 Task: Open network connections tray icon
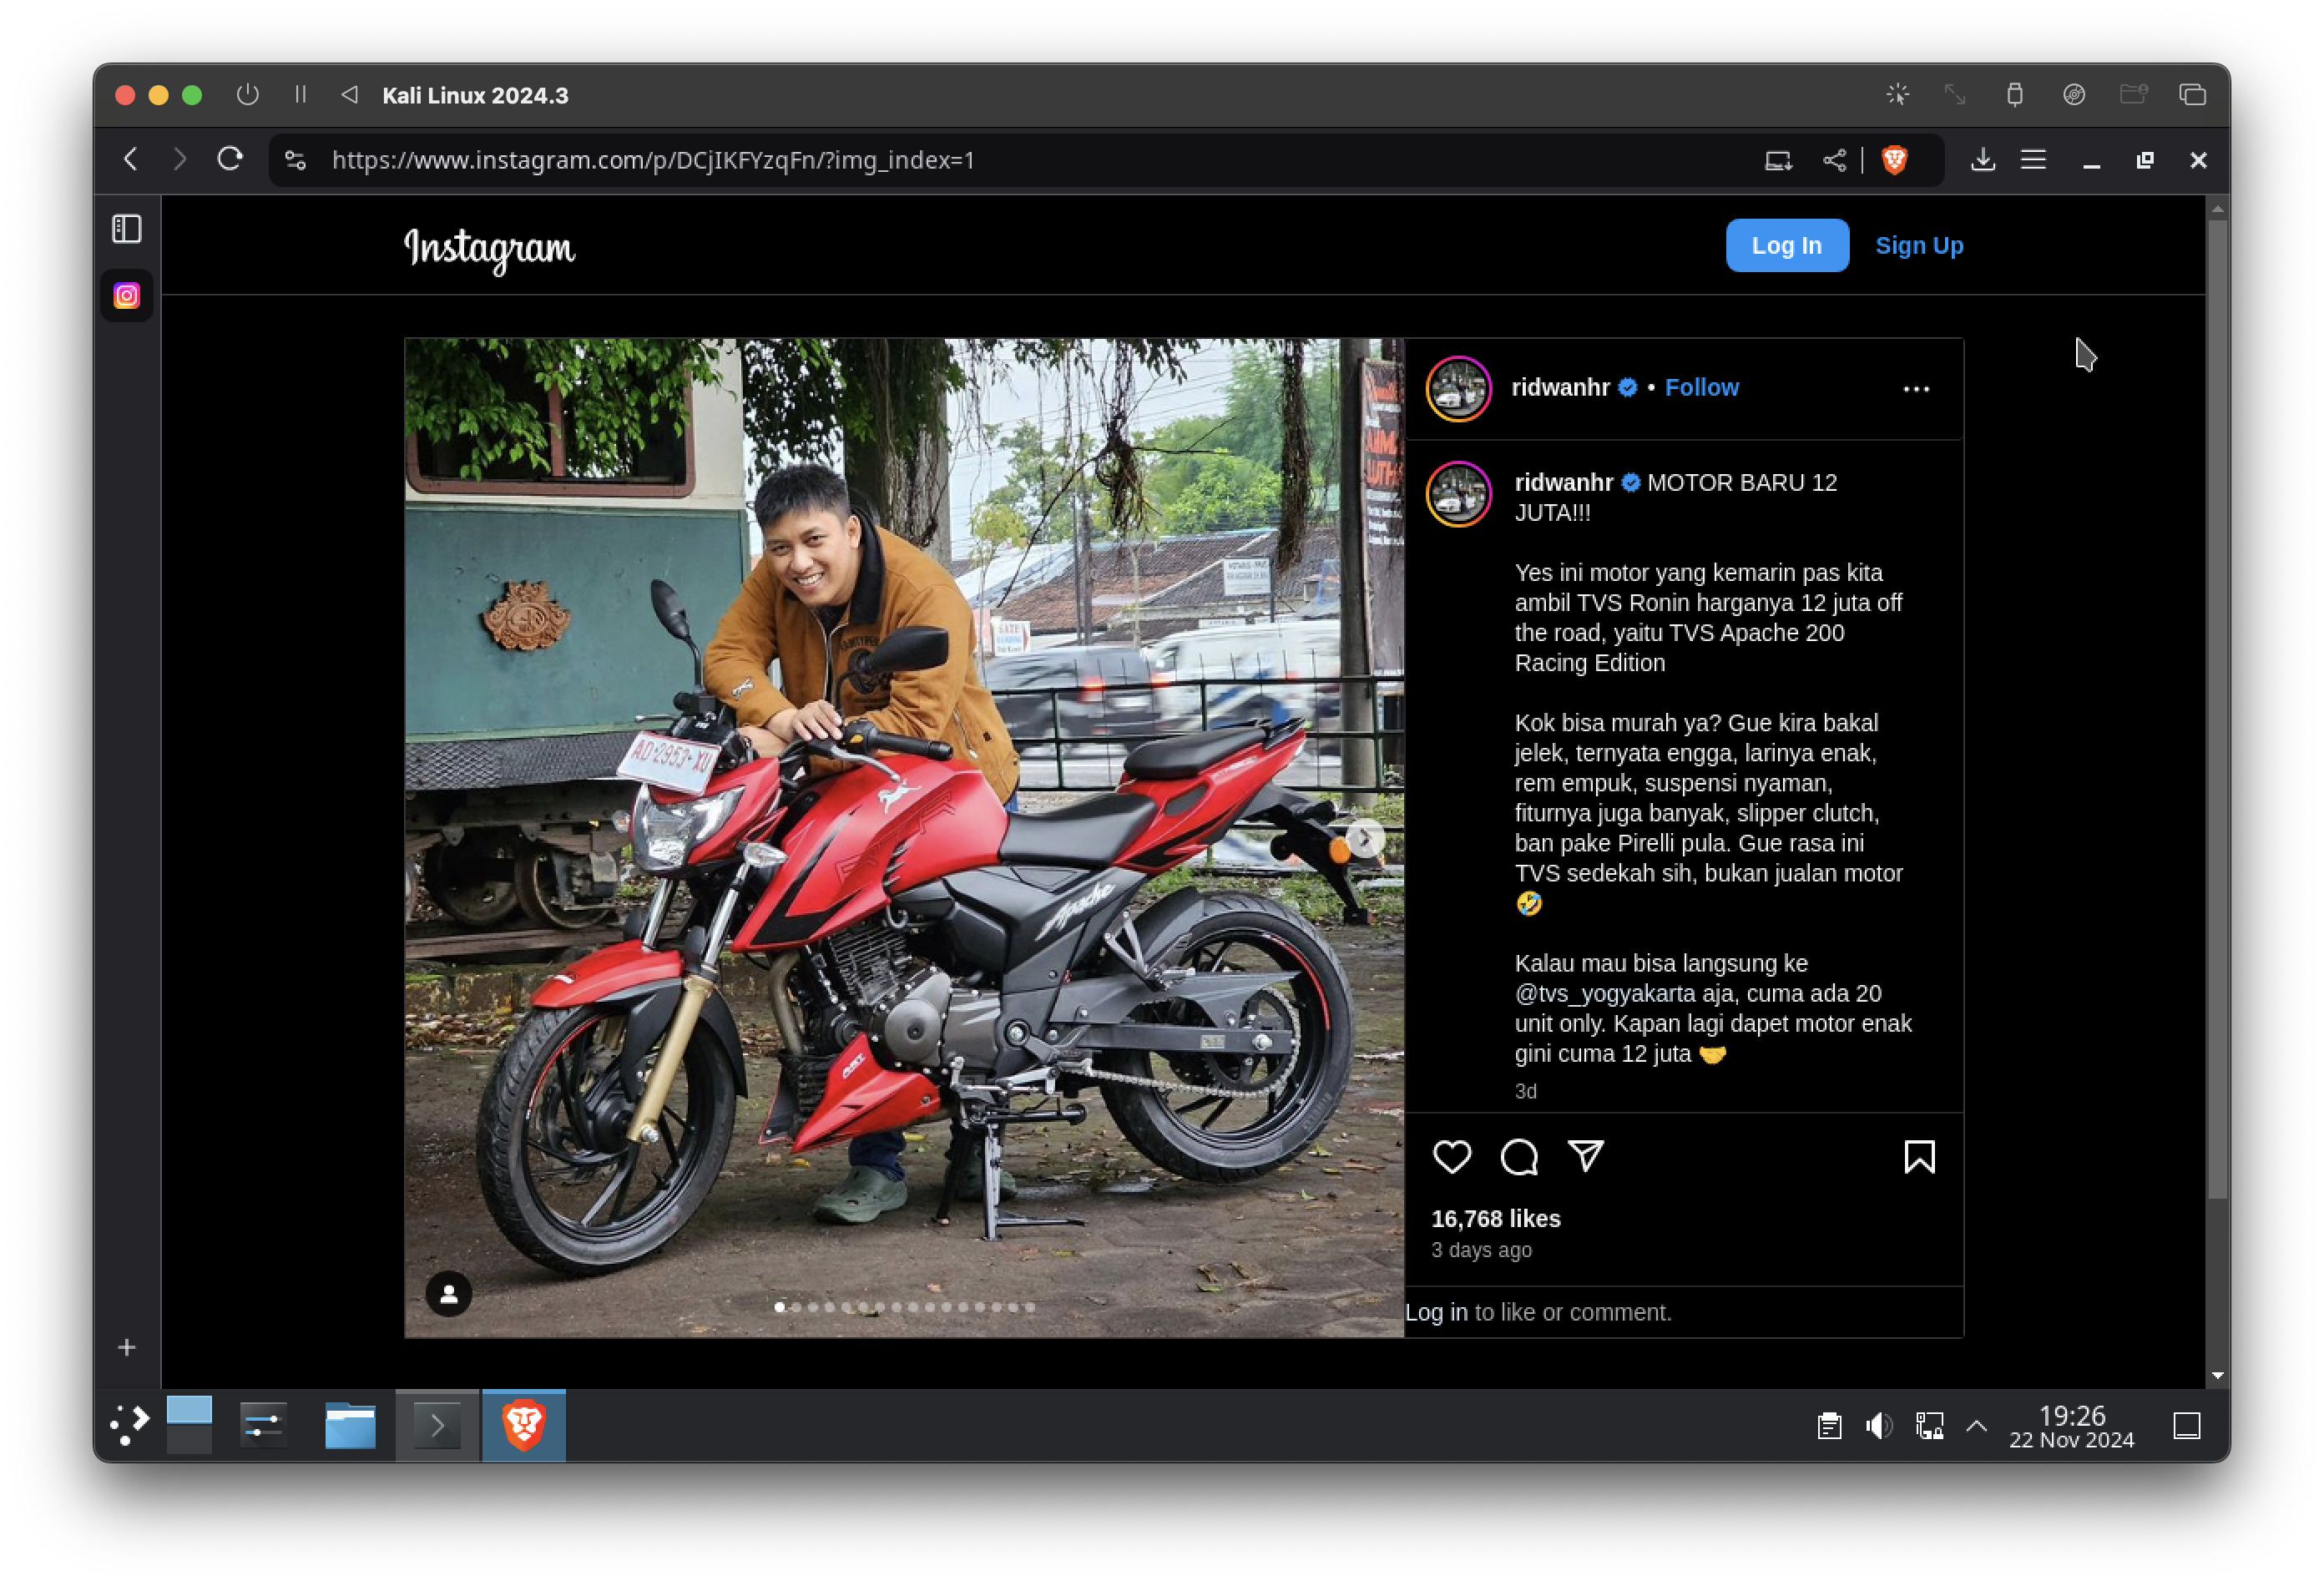point(1929,1425)
